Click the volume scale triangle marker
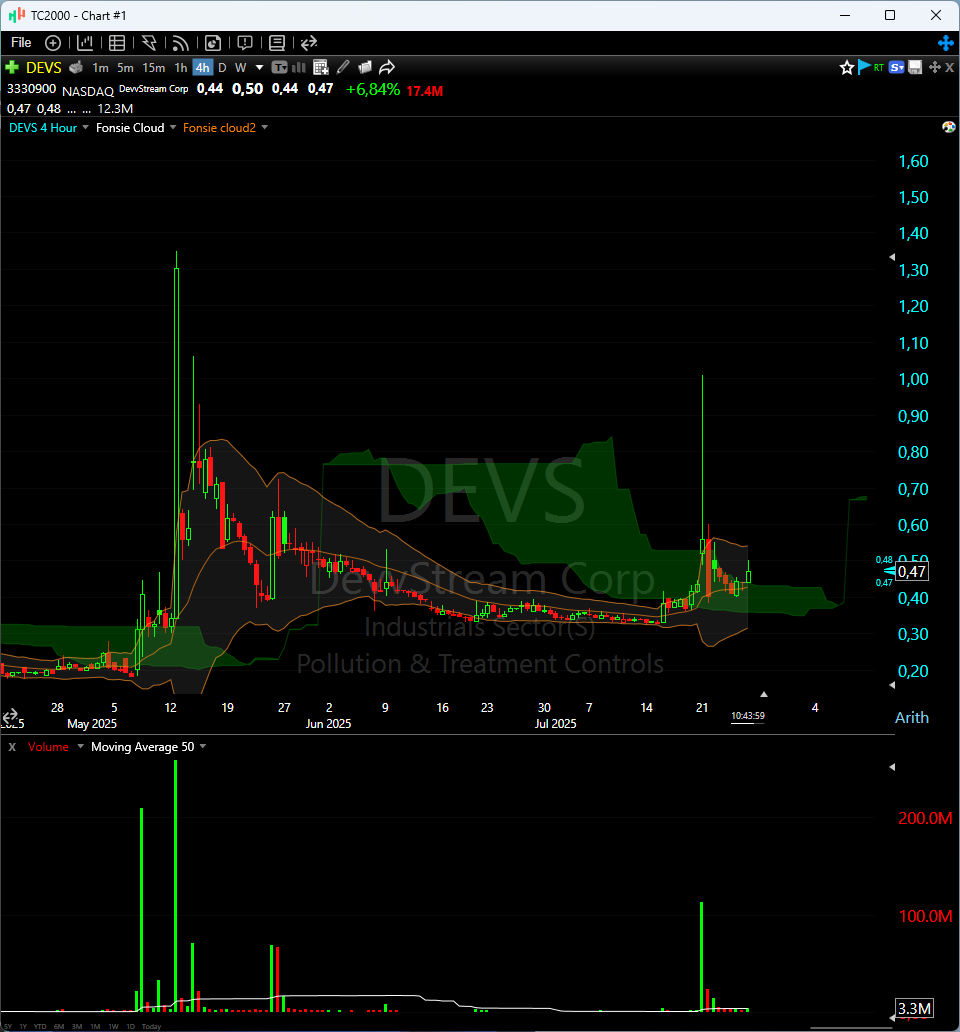Viewport: 960px width, 1032px height. point(892,767)
